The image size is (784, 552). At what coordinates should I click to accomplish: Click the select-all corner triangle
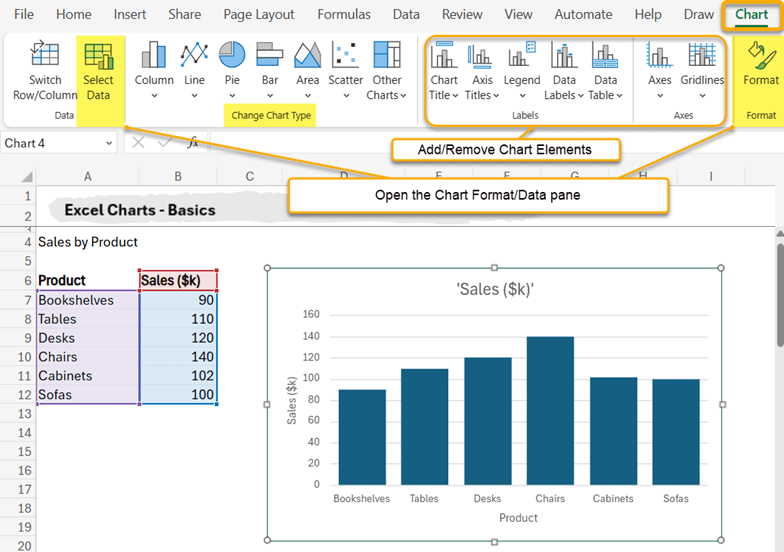click(x=27, y=176)
